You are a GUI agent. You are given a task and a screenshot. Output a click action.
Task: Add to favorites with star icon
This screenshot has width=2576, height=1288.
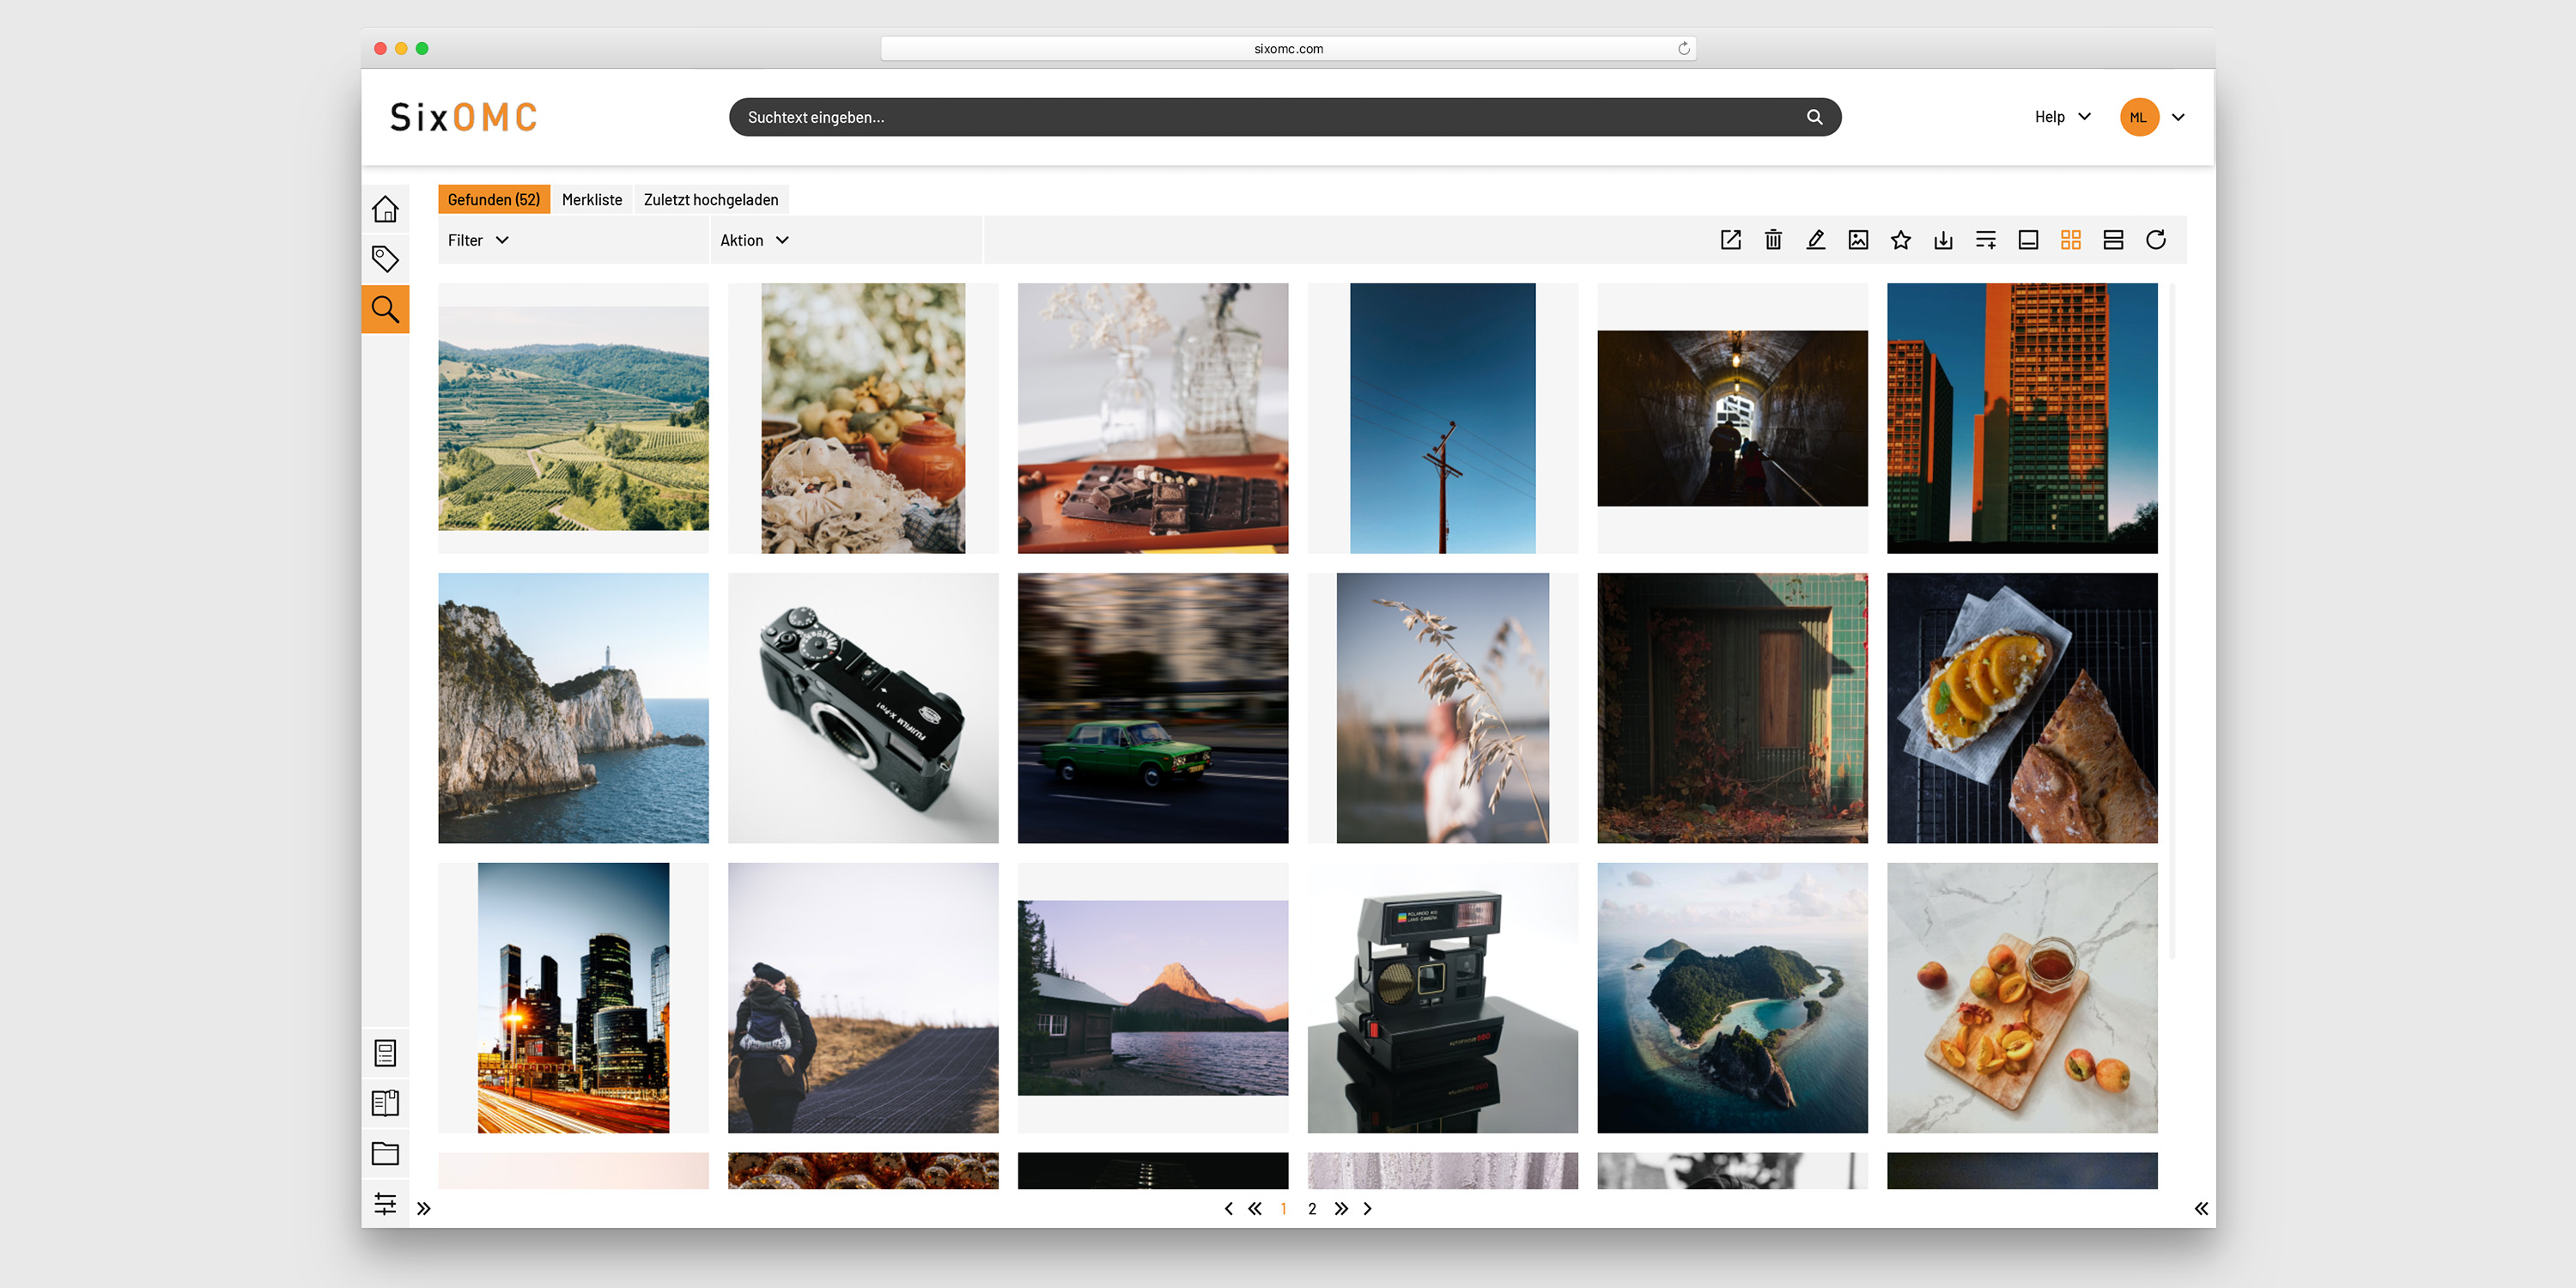pyautogui.click(x=1901, y=240)
